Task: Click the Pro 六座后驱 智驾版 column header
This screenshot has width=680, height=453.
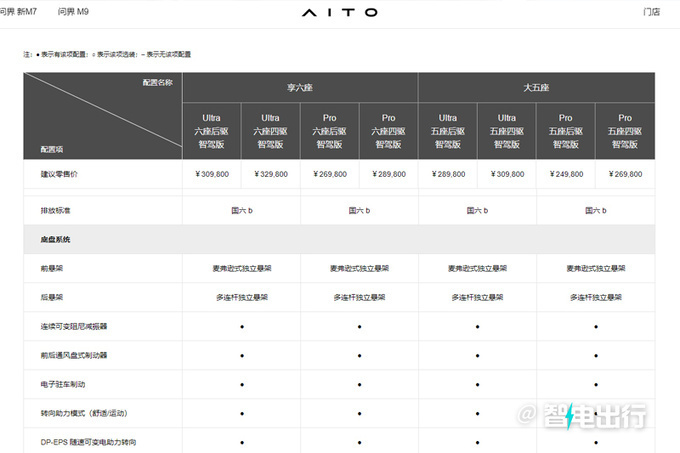Action: point(330,131)
